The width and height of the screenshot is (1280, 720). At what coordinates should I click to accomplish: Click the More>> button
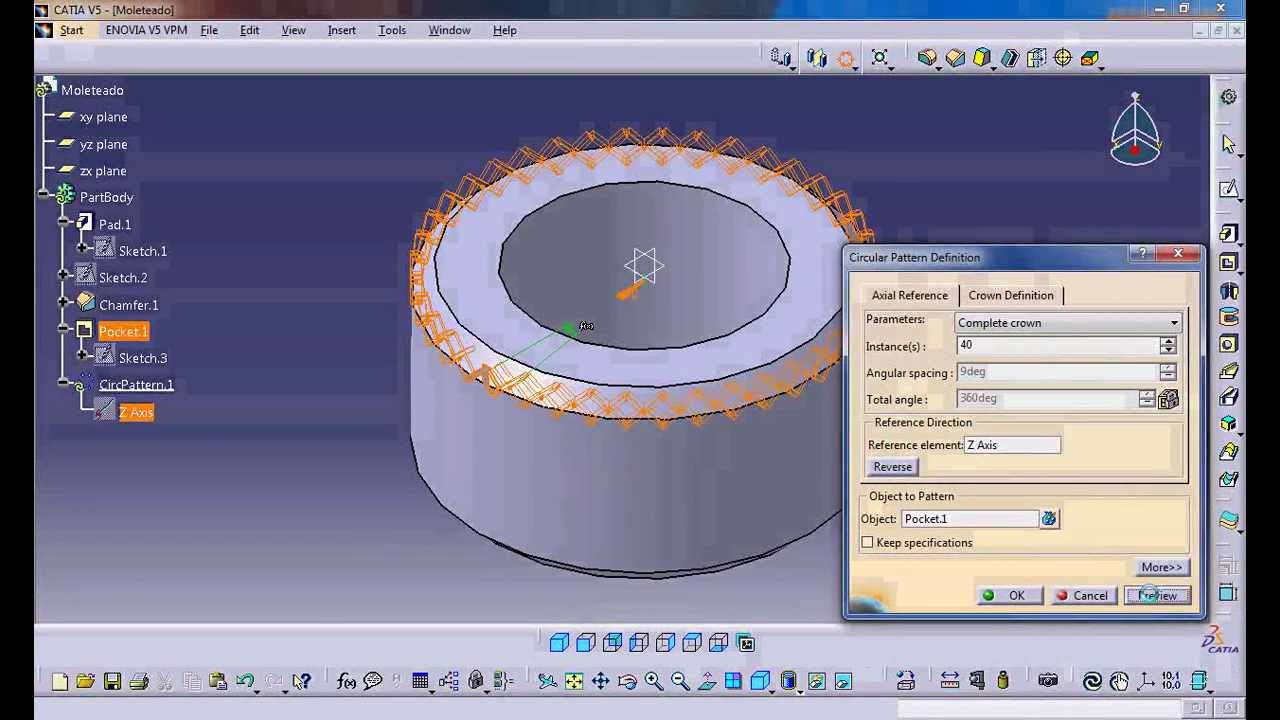[x=1162, y=567]
